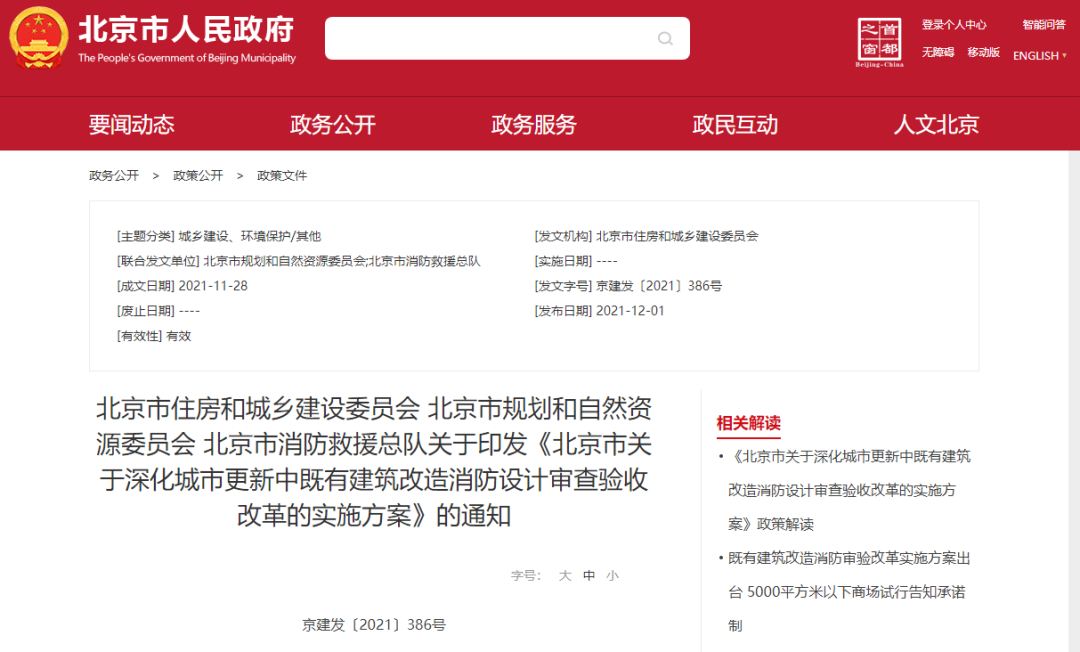Open the 政民互动 menu

pyautogui.click(x=735, y=125)
